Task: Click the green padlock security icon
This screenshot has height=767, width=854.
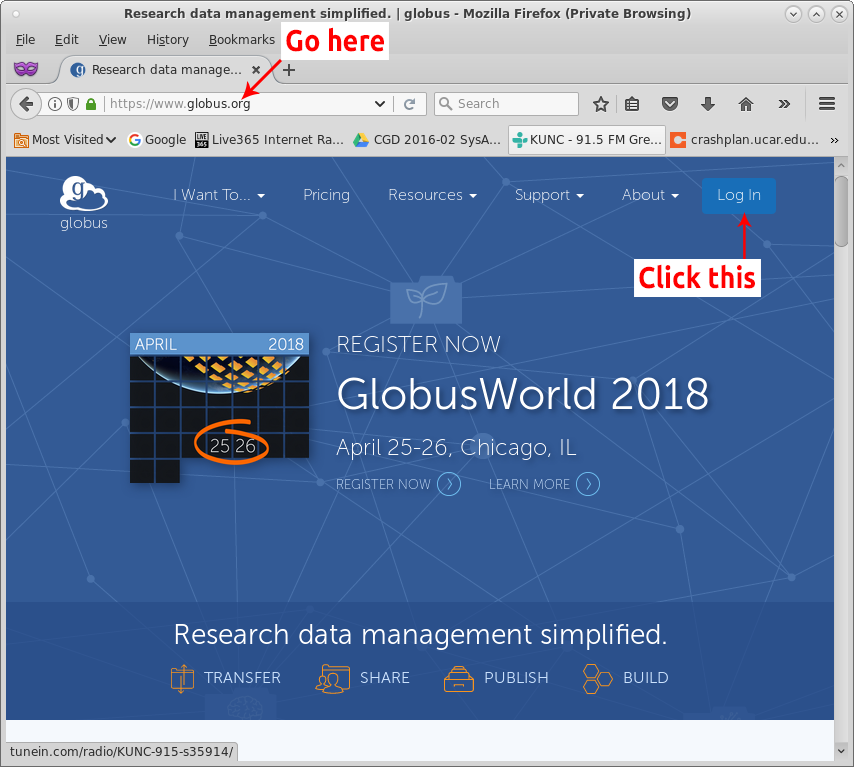Action: [91, 104]
